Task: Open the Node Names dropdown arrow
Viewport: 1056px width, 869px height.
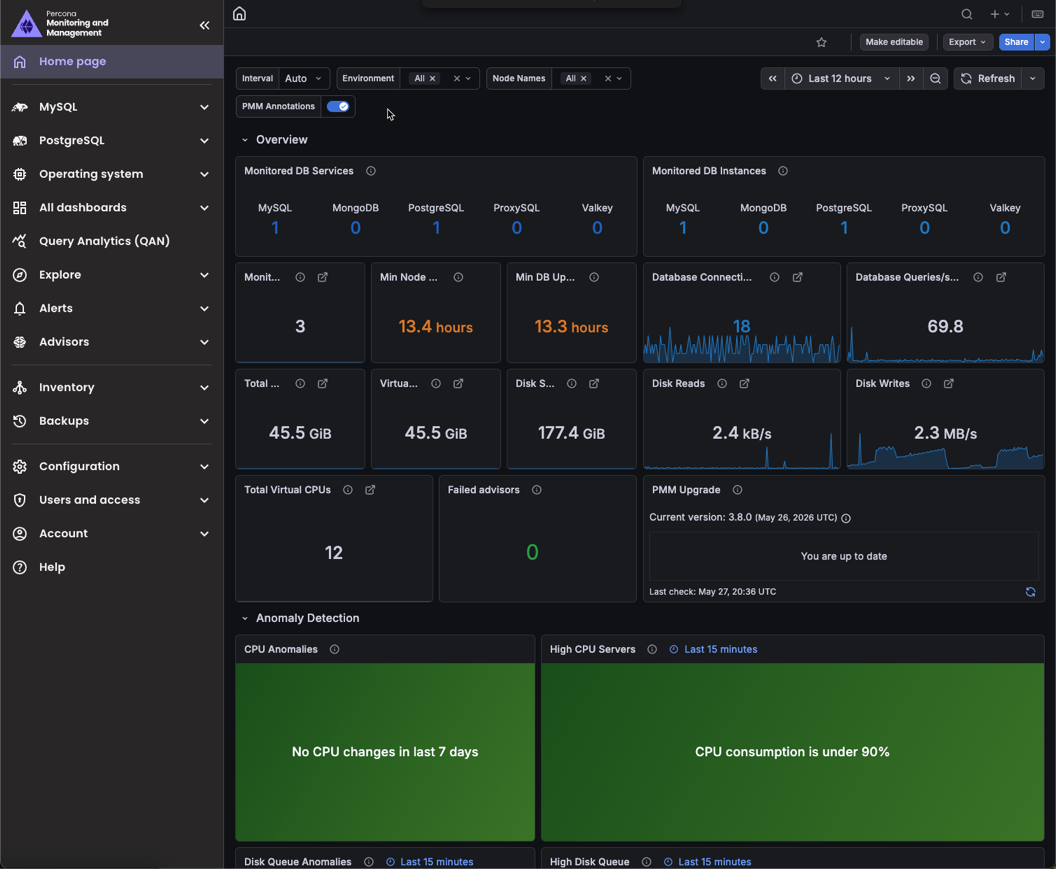Action: tap(620, 79)
